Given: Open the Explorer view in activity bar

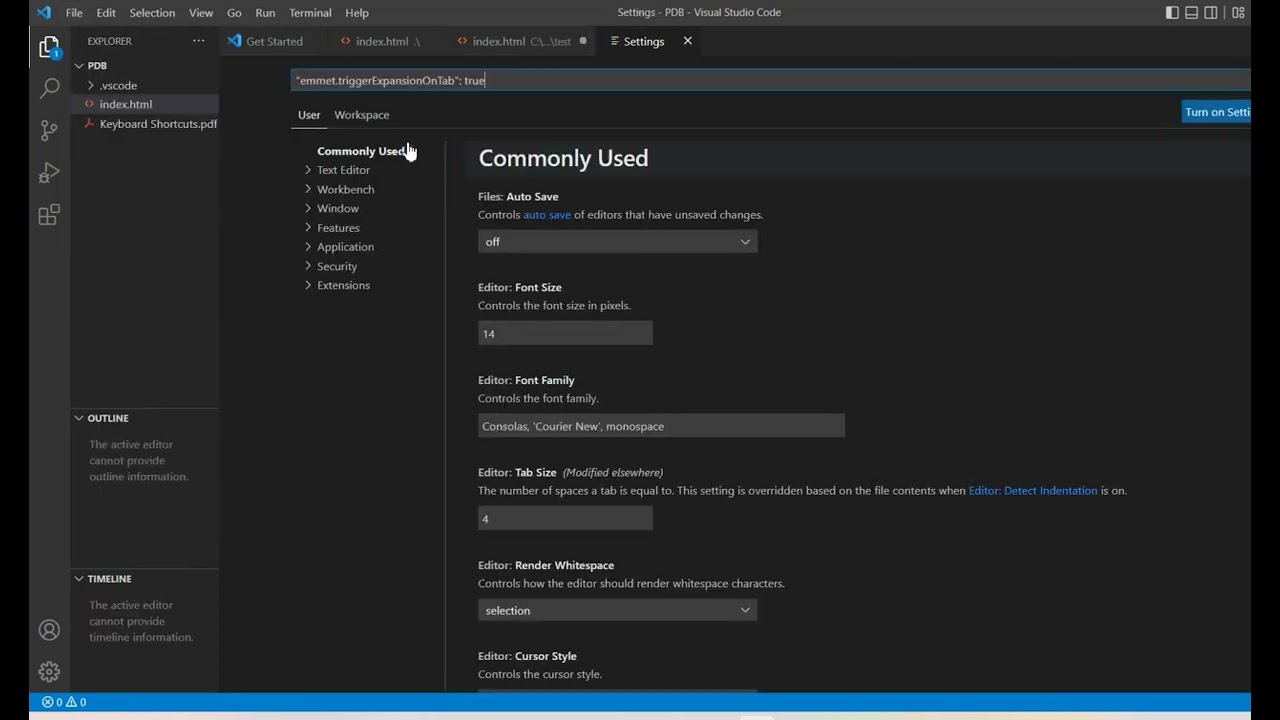Looking at the screenshot, I should coord(49,47).
